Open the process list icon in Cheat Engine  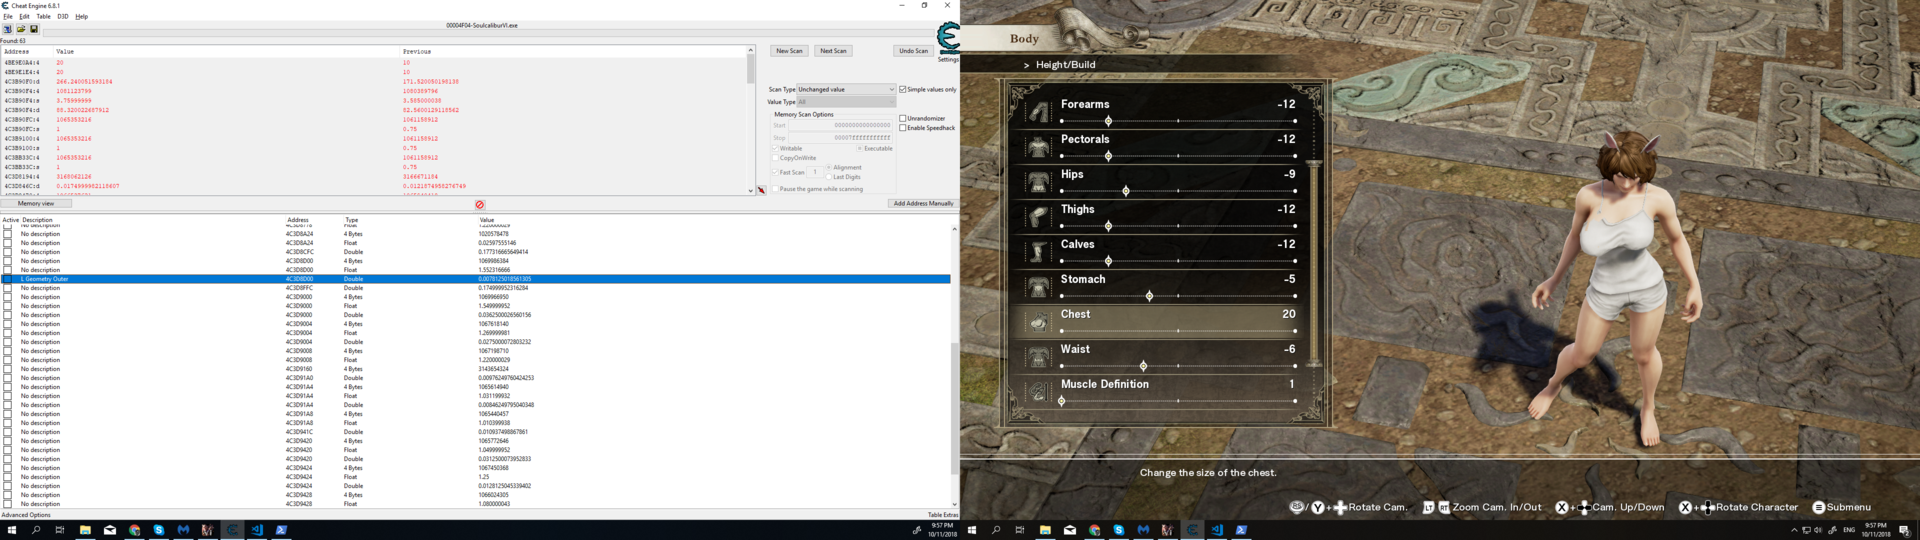click(7, 29)
